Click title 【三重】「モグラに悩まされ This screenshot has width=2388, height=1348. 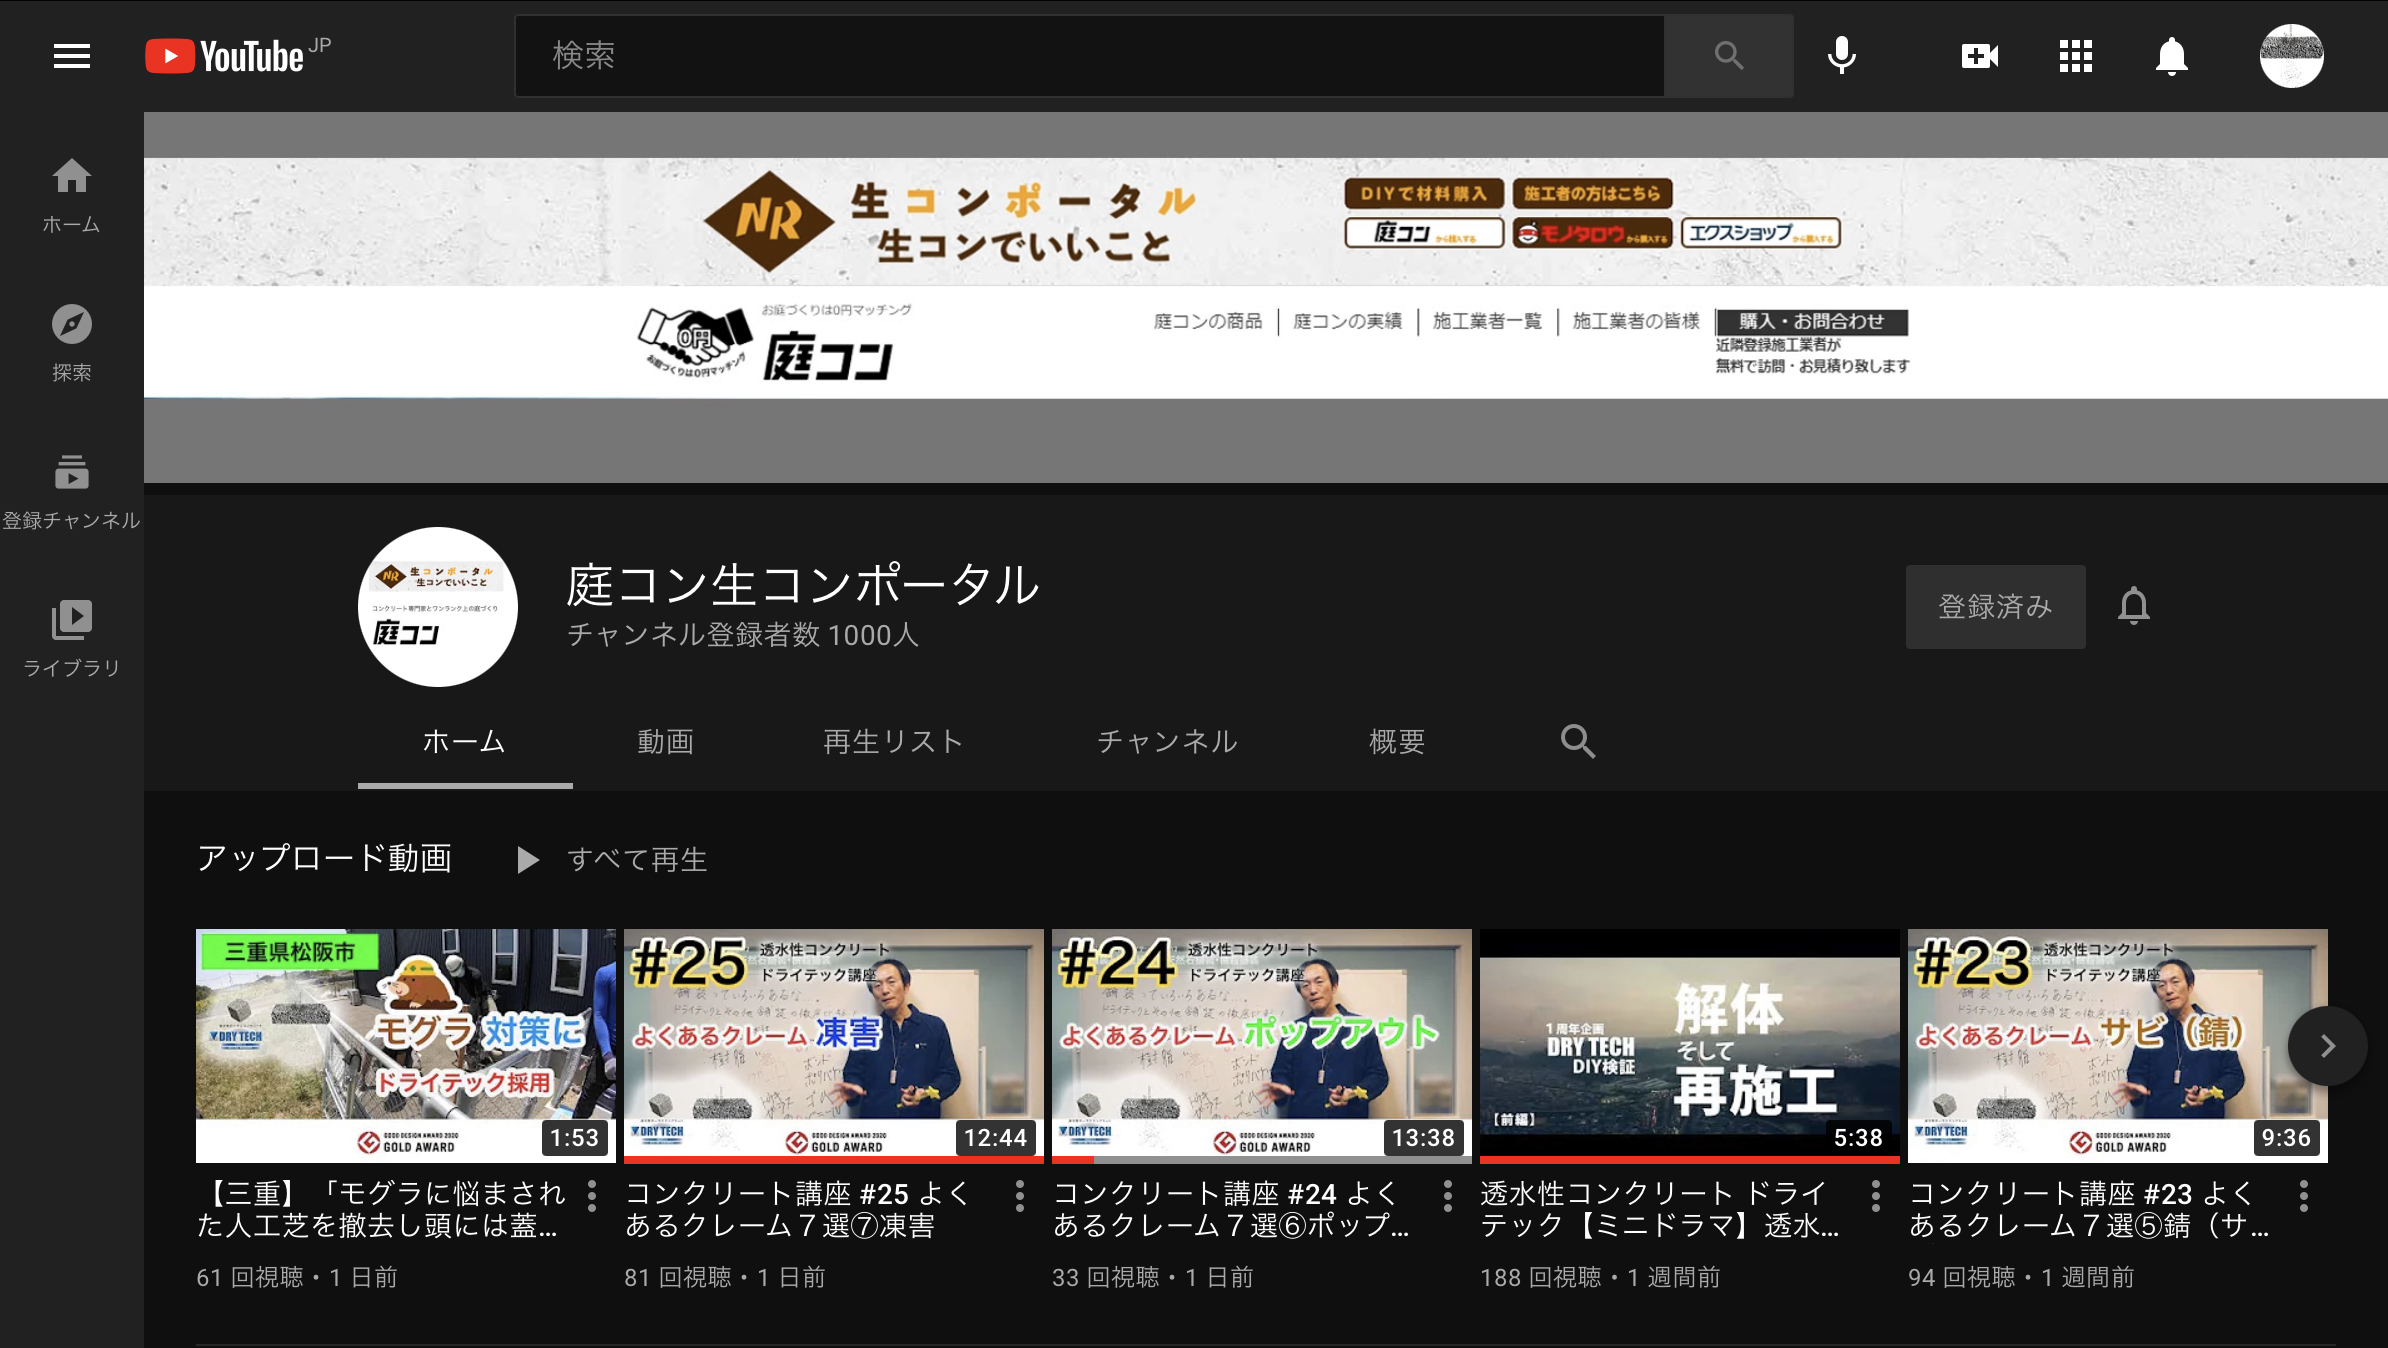[x=382, y=1209]
